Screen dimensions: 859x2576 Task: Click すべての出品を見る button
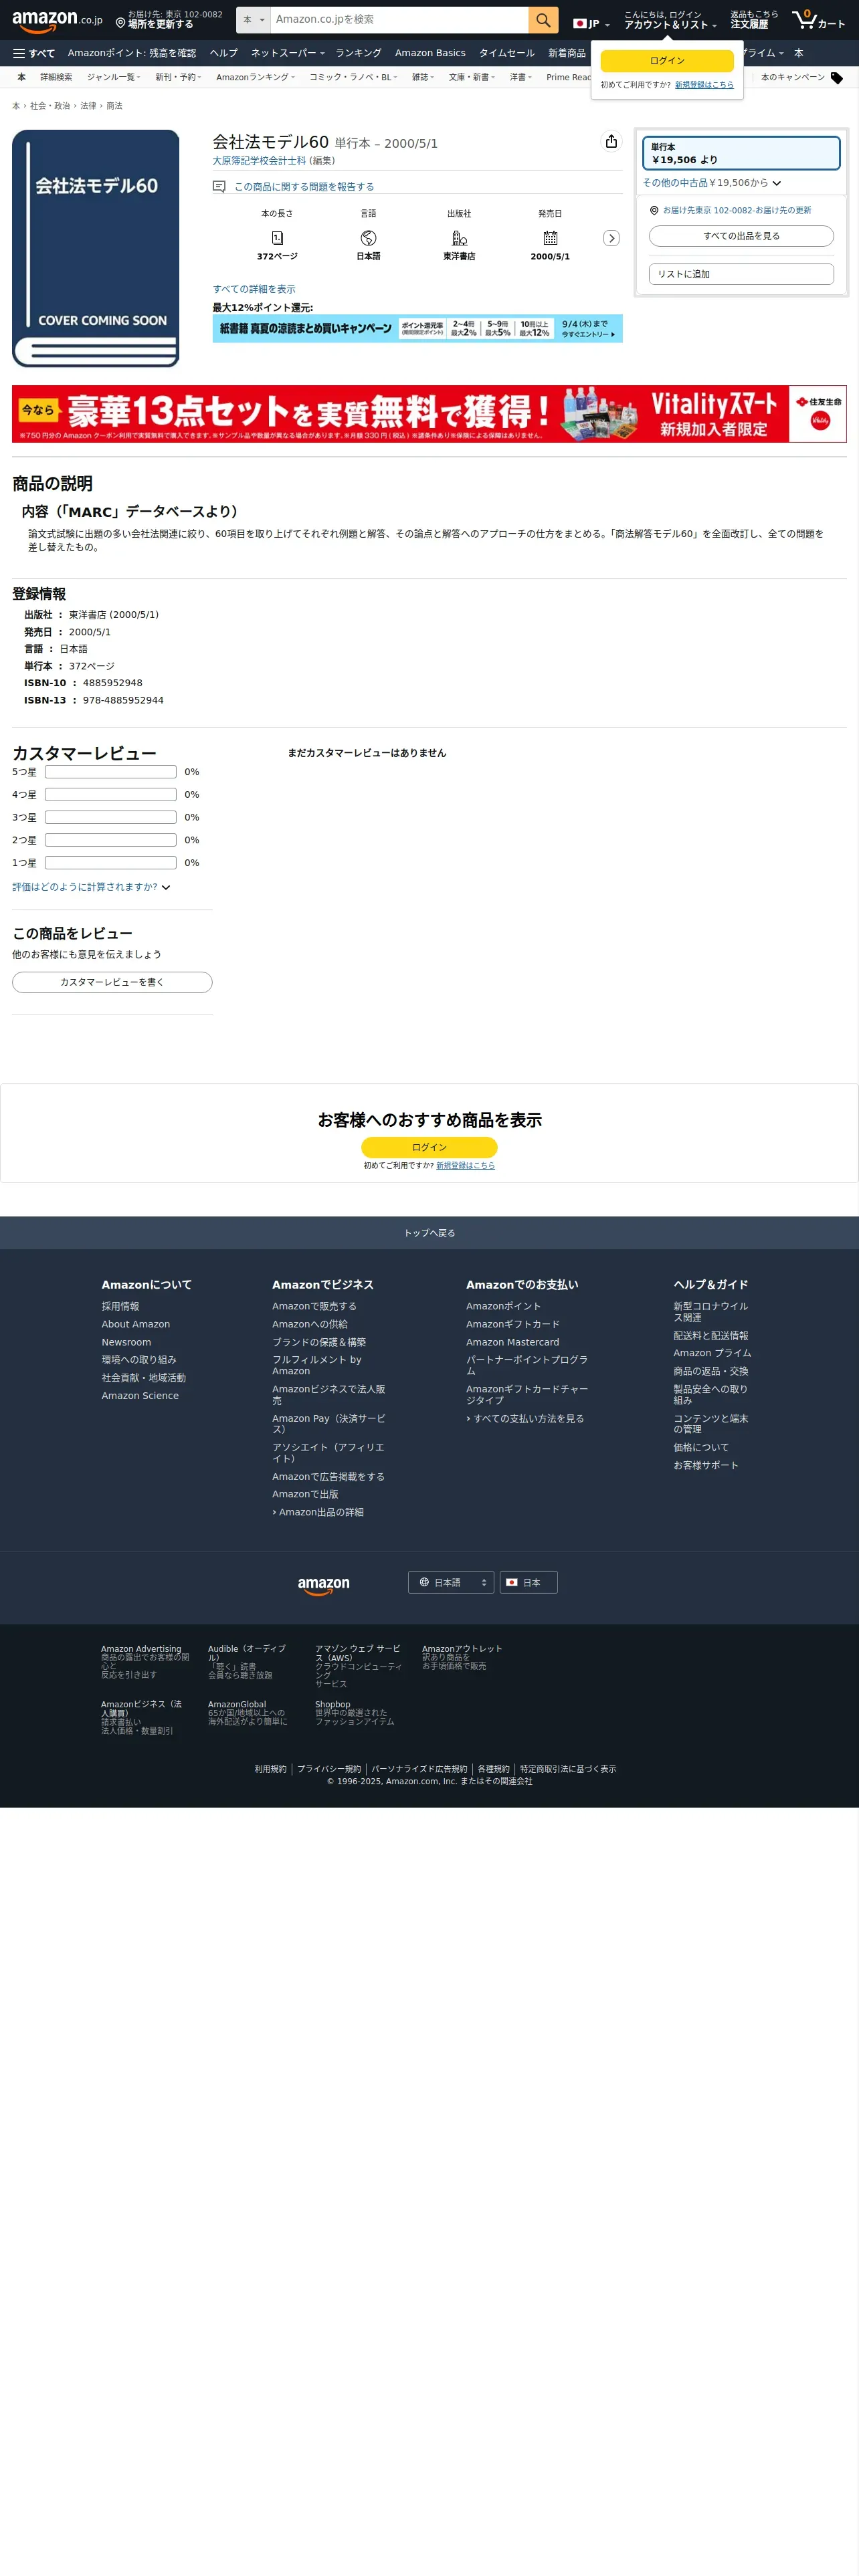click(741, 236)
